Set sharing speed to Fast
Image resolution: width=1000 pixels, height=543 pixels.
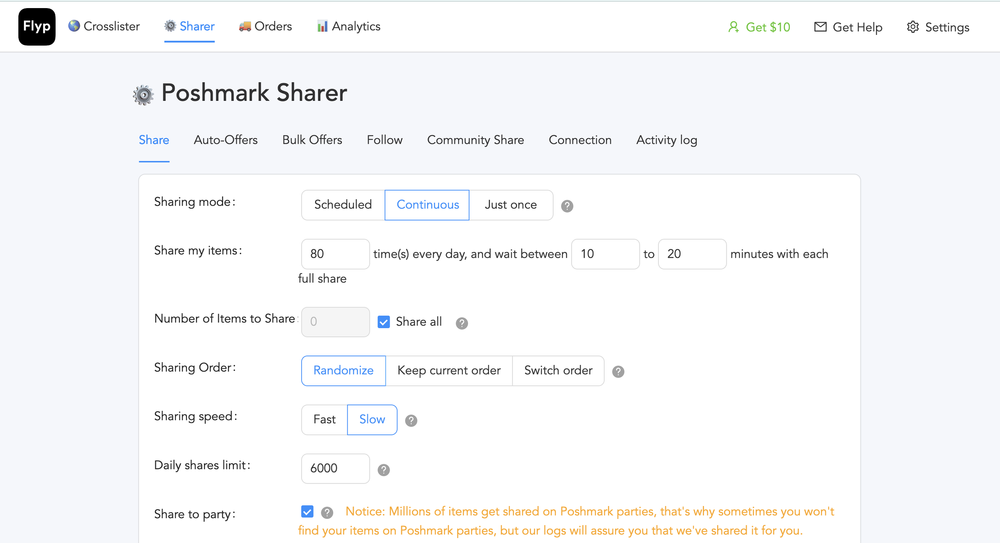tap(325, 419)
